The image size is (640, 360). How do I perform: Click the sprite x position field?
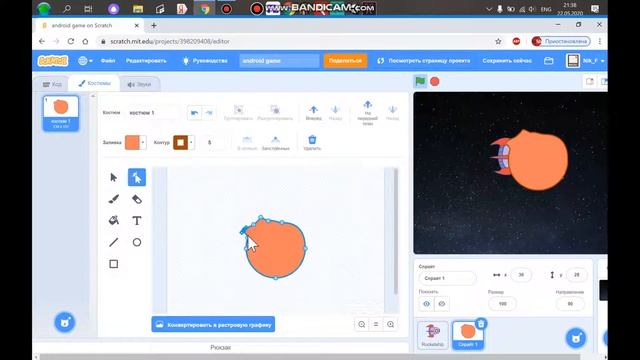(521, 275)
